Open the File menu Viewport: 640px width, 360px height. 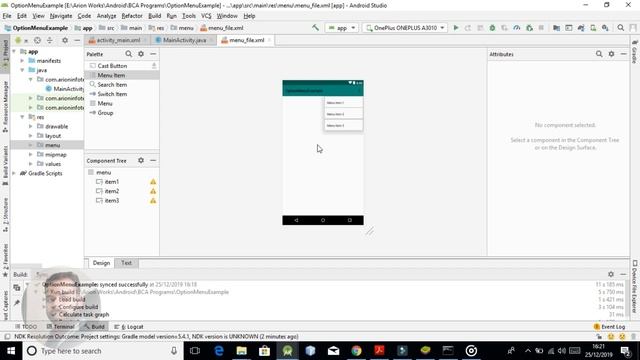click(7, 16)
